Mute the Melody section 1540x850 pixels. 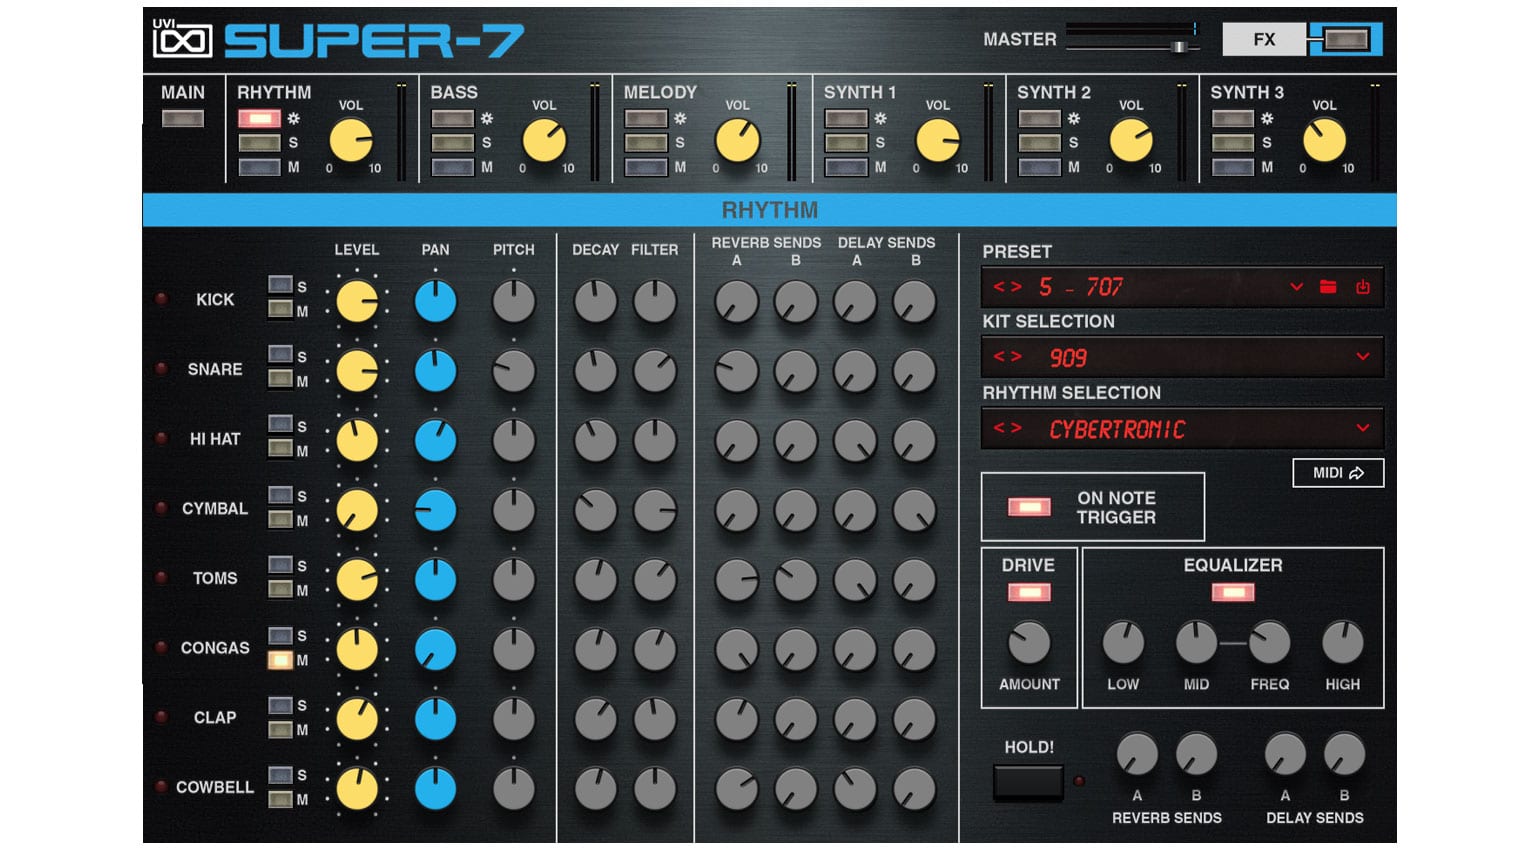pyautogui.click(x=645, y=167)
